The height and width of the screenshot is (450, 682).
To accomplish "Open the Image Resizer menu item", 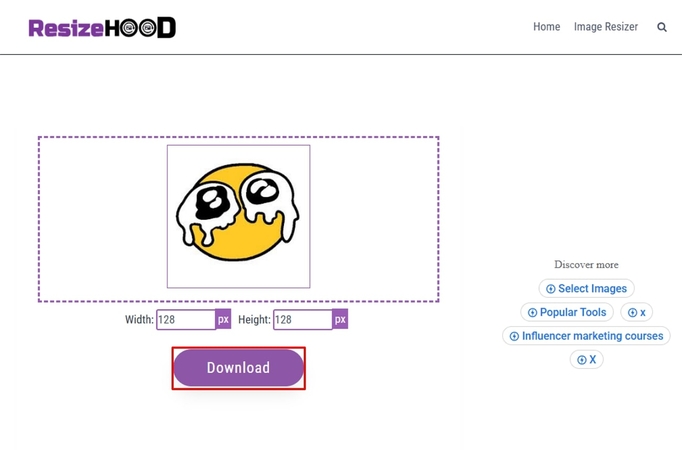I will pyautogui.click(x=605, y=27).
